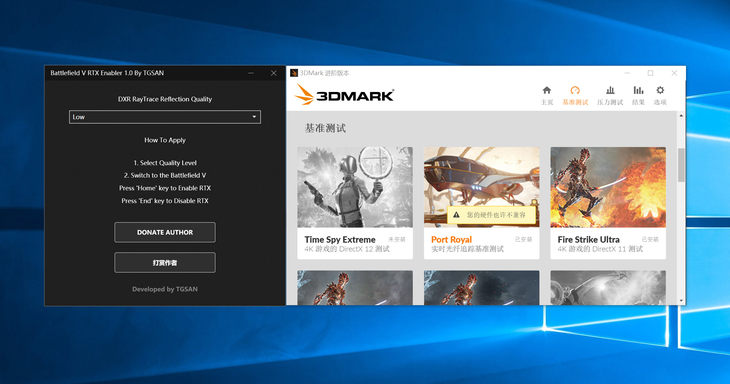The height and width of the screenshot is (384, 730).
Task: Open the Results (结果) bar chart icon
Action: coord(638,90)
